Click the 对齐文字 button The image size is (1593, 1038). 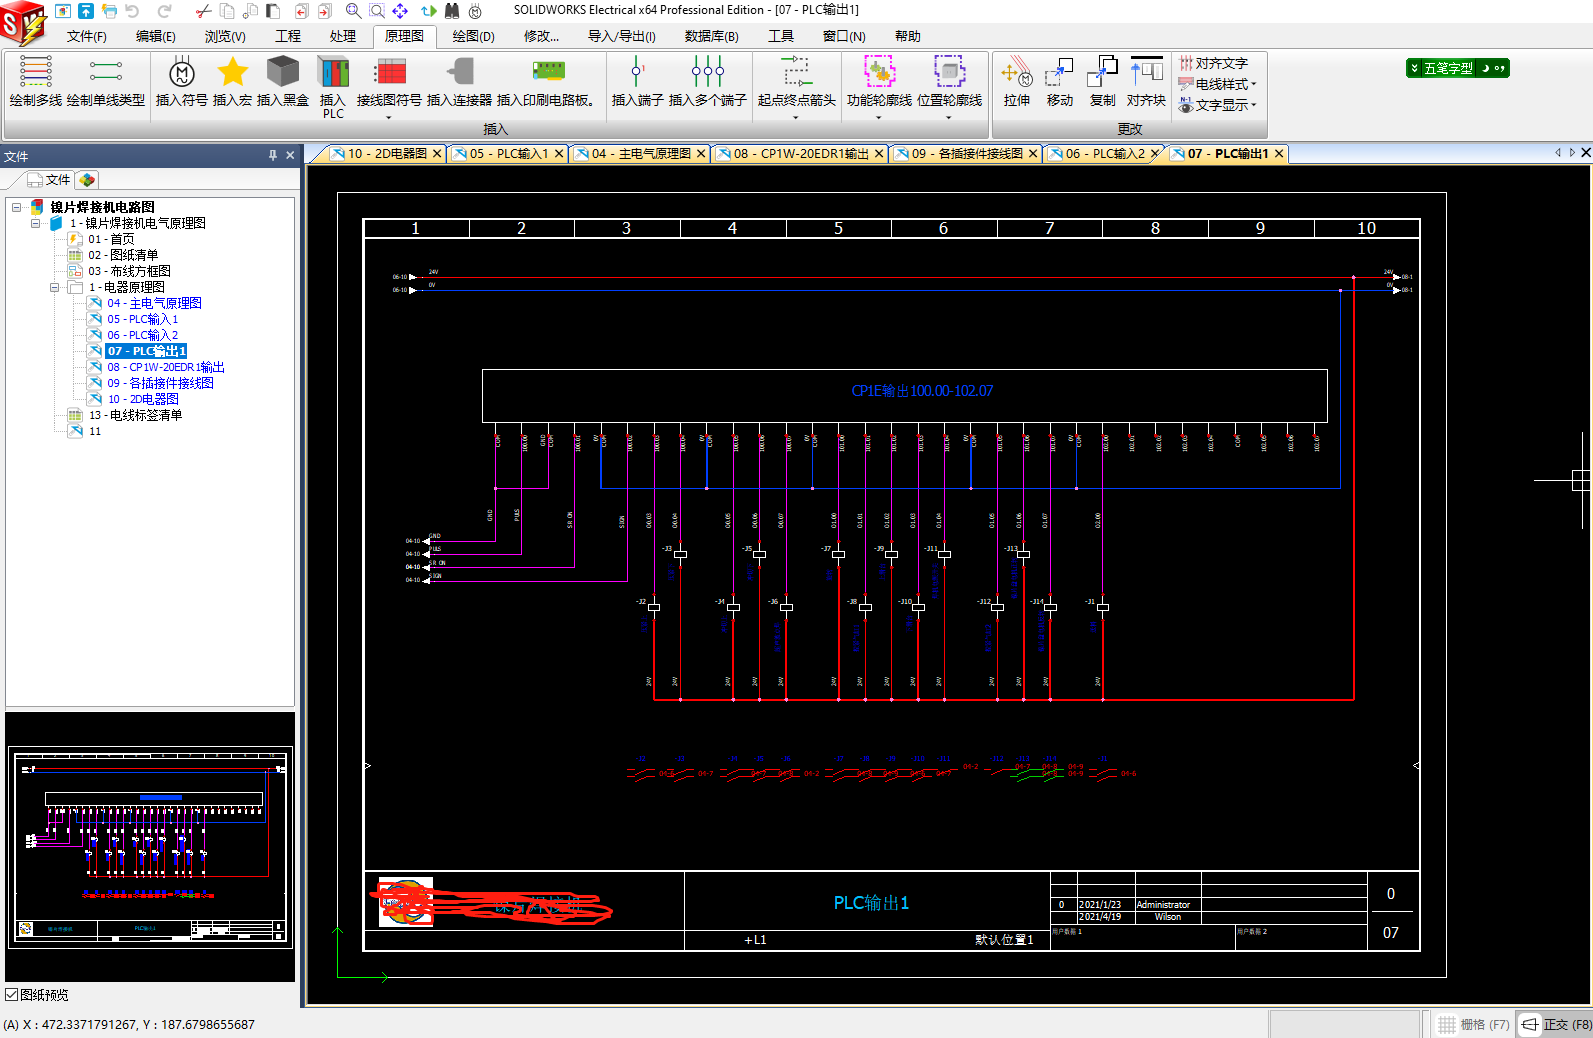(x=1214, y=63)
